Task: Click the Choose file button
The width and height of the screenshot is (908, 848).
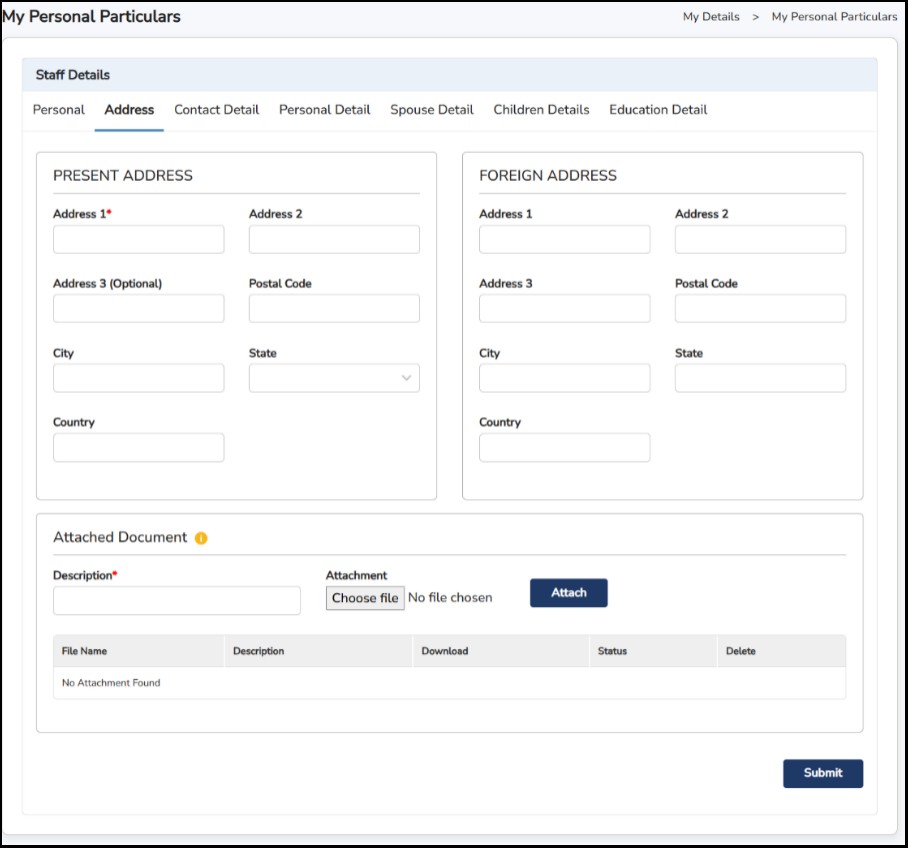Action: 365,598
